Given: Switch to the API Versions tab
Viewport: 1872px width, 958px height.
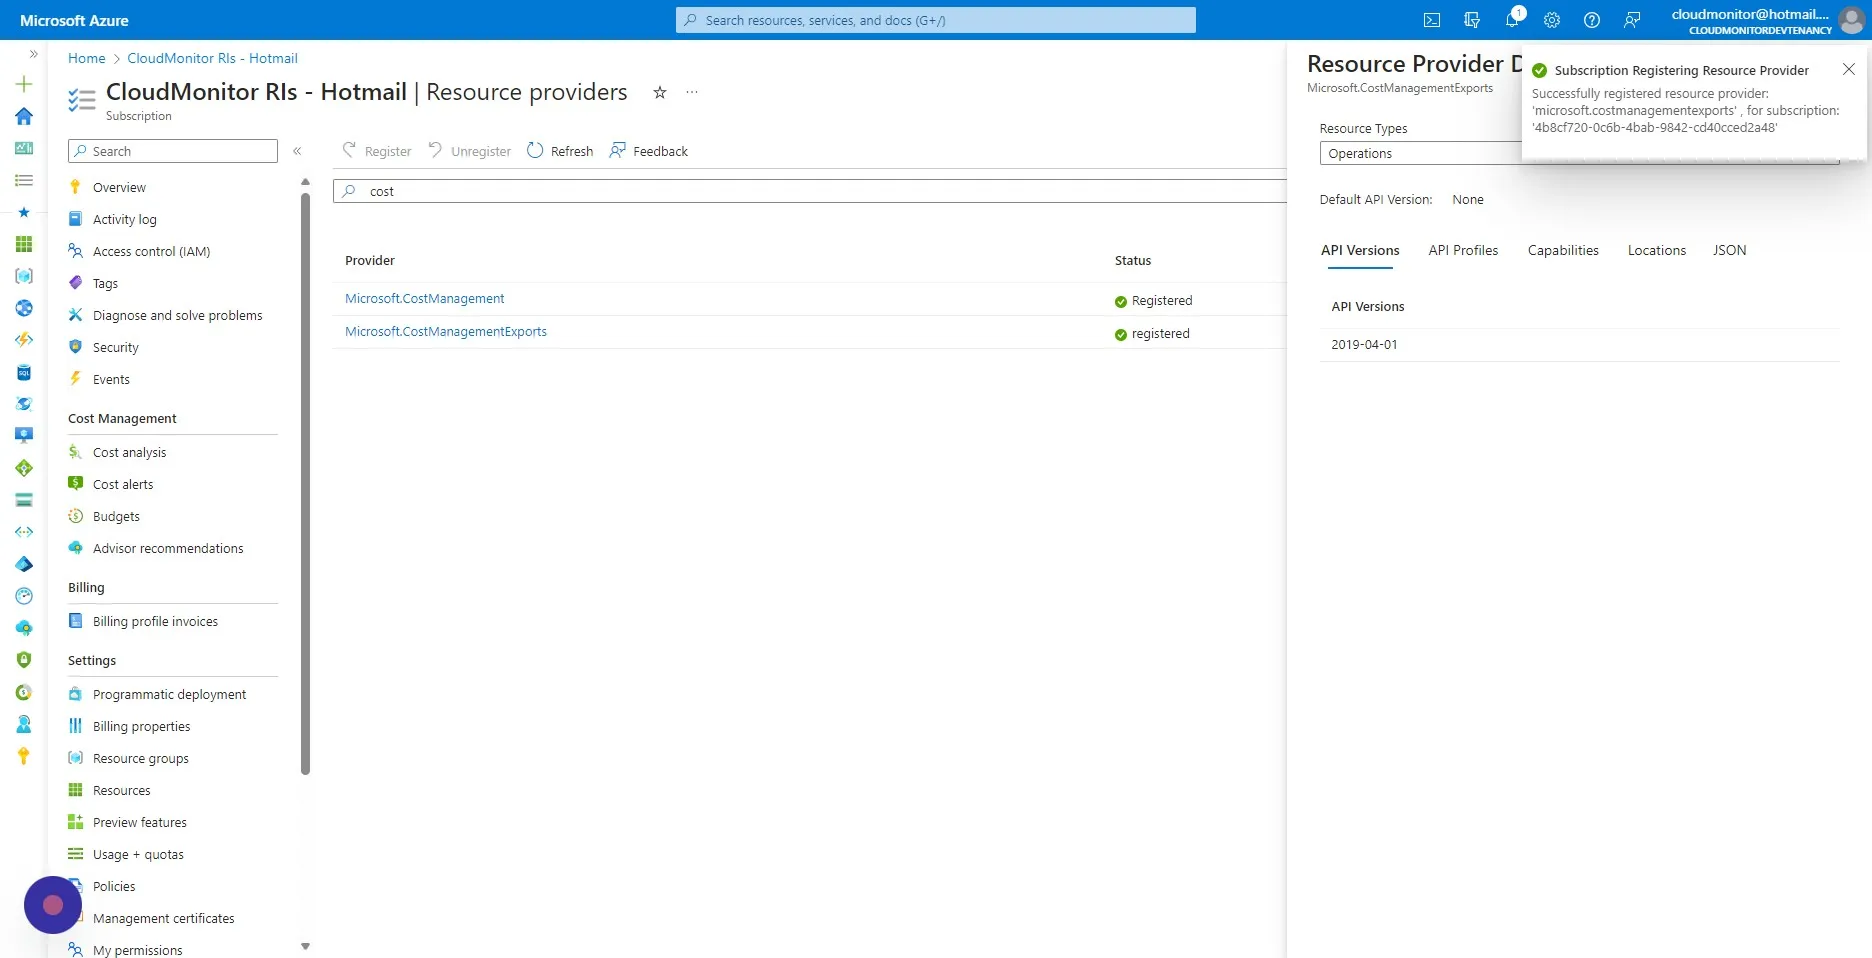Looking at the screenshot, I should pyautogui.click(x=1360, y=251).
